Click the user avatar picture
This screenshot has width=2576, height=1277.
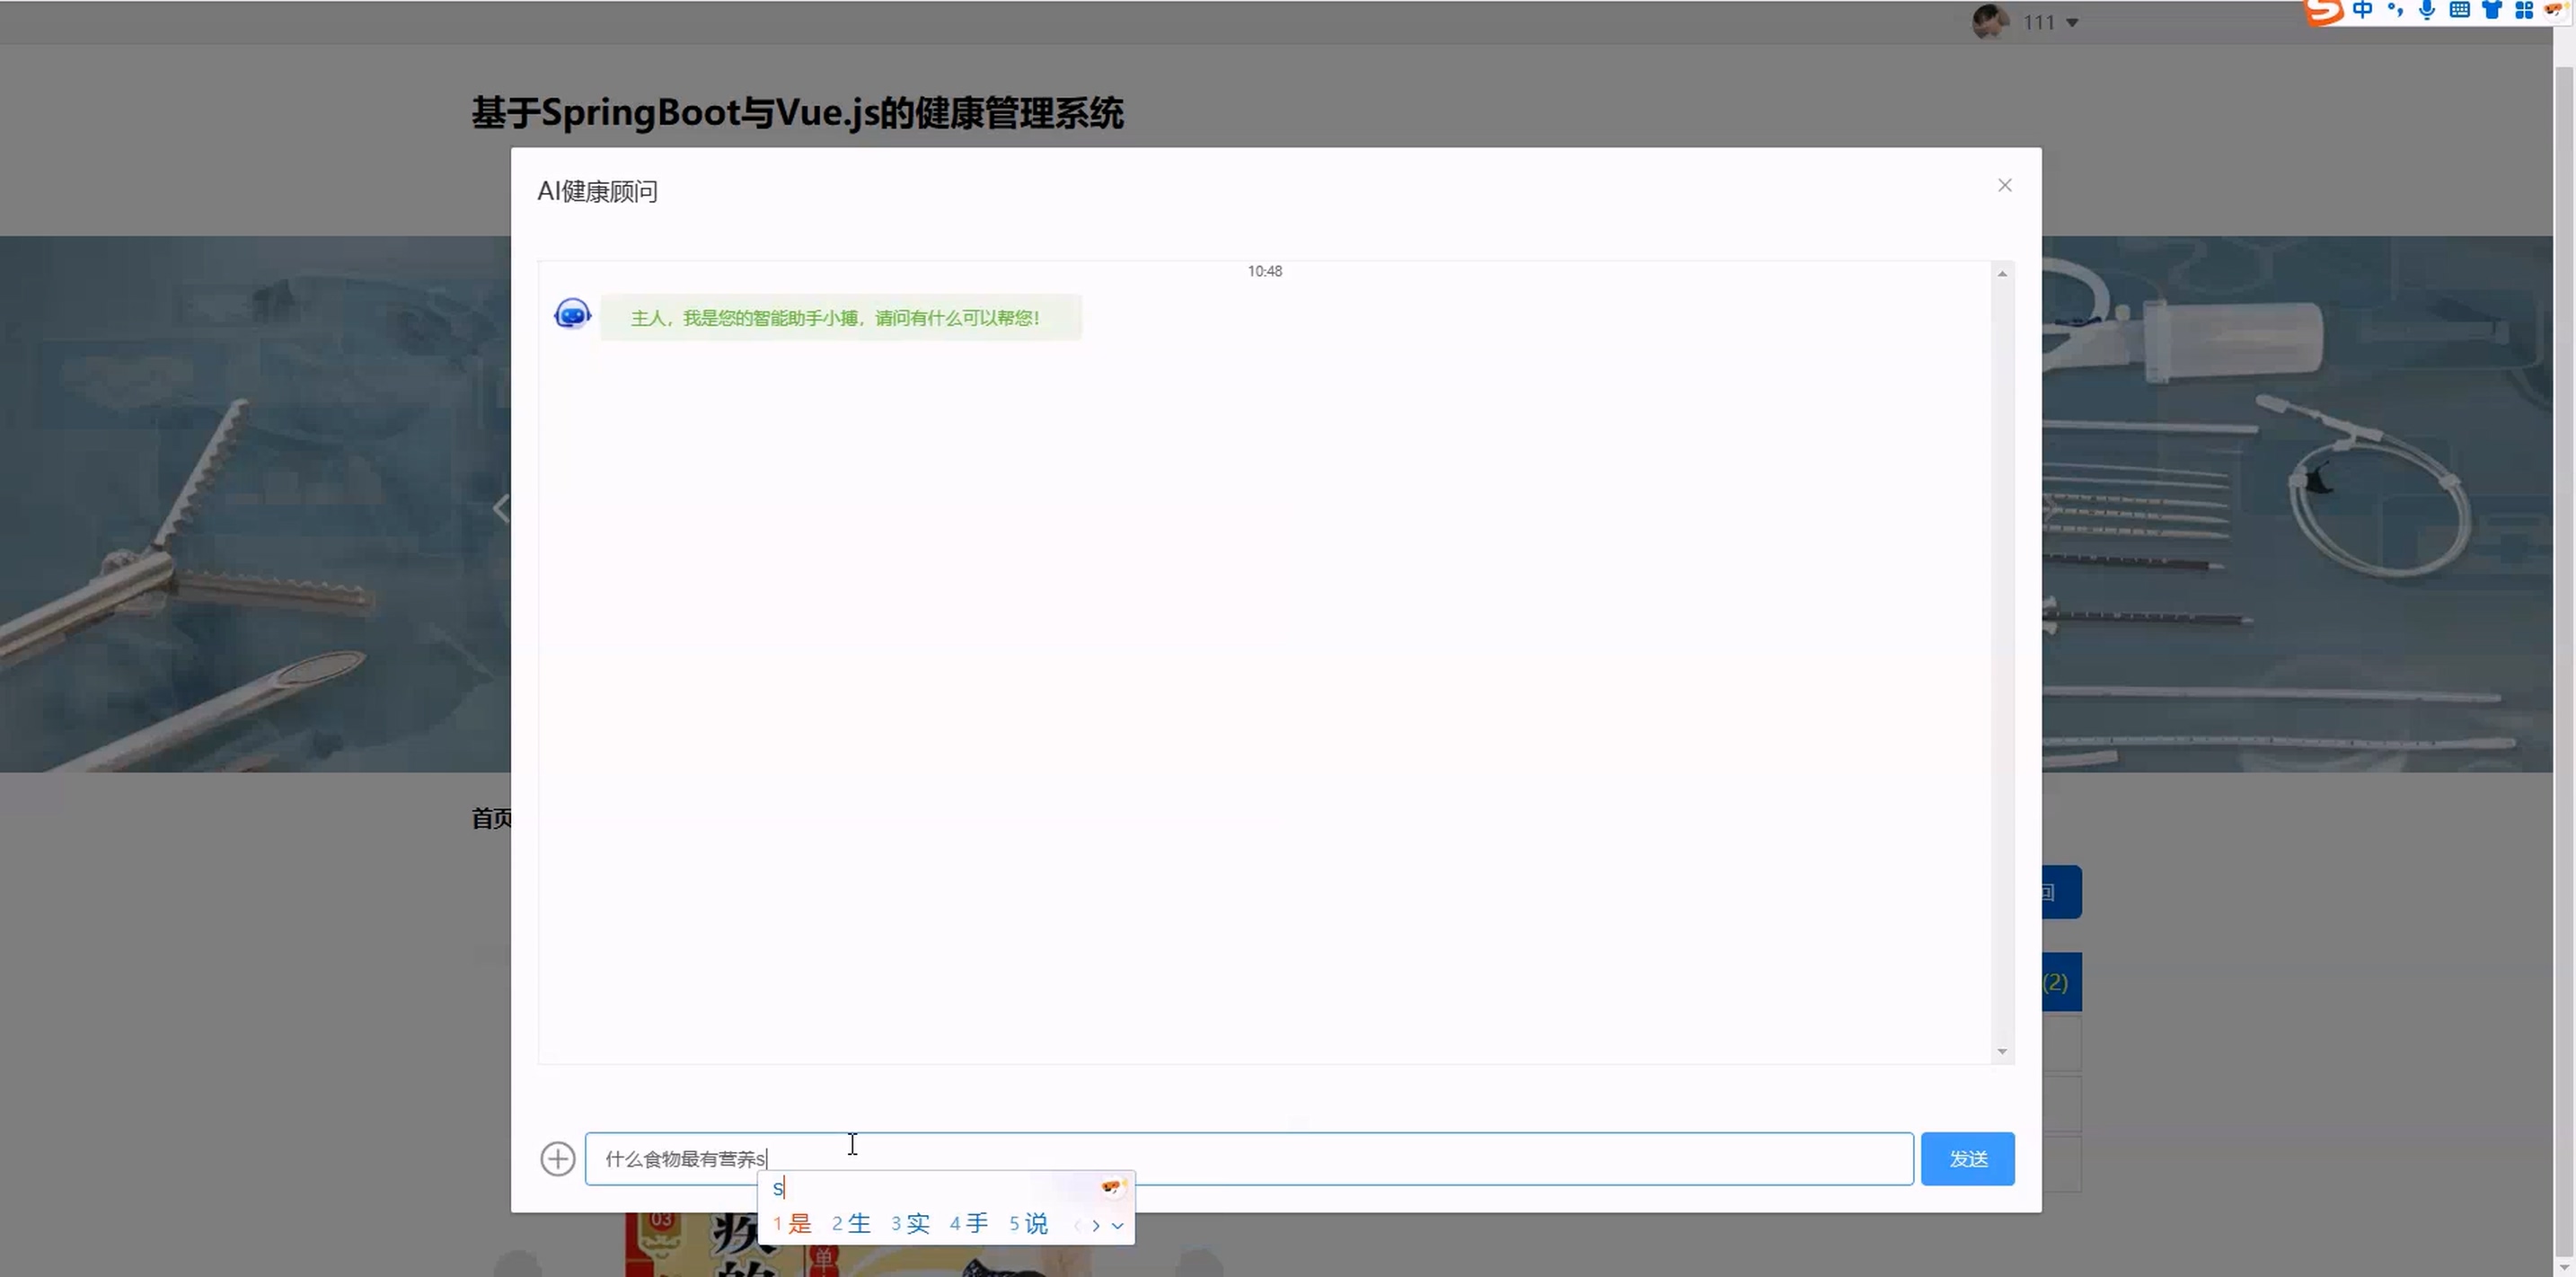click(x=1990, y=21)
